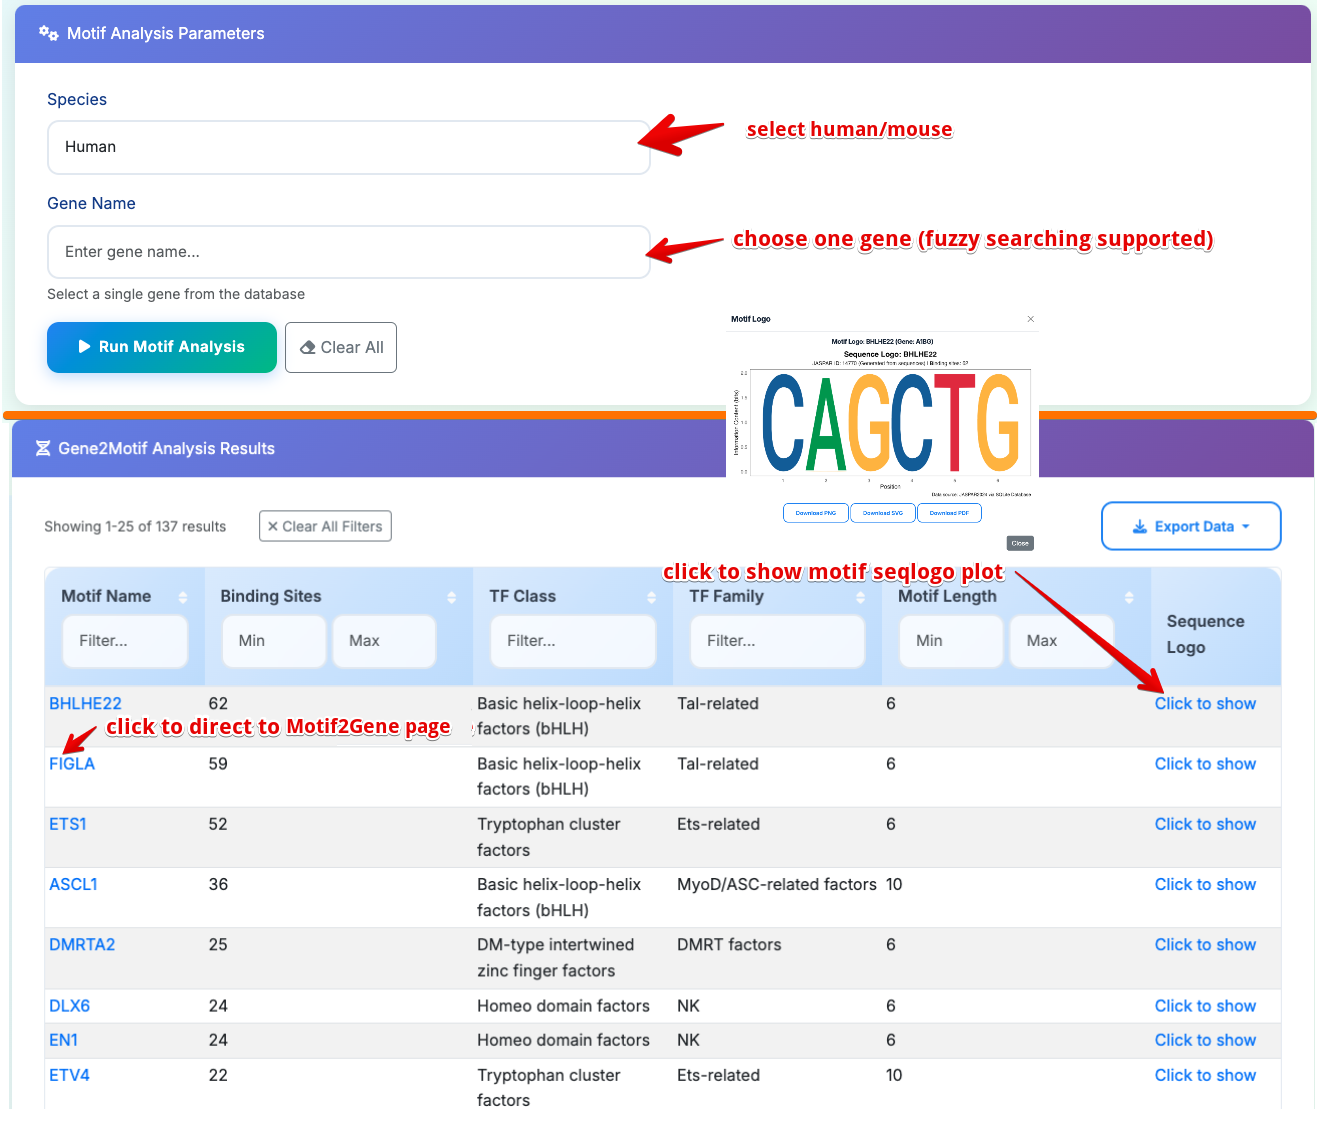The width and height of the screenshot is (1321, 1142).
Task: Open the Species dropdown showing Human
Action: click(x=348, y=147)
